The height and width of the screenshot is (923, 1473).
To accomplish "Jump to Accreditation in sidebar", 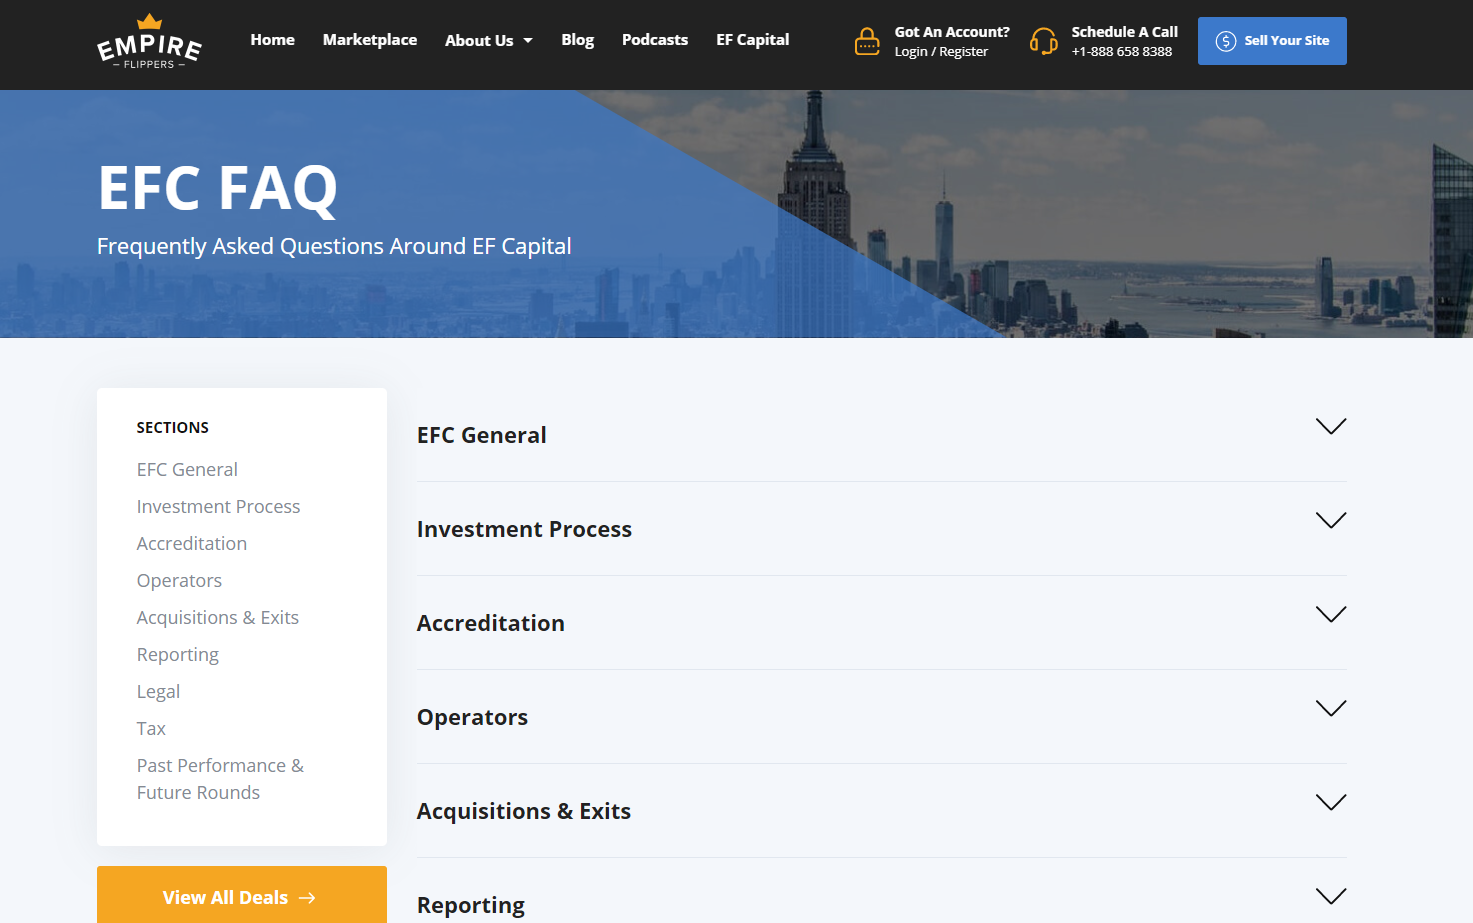I will click(192, 544).
